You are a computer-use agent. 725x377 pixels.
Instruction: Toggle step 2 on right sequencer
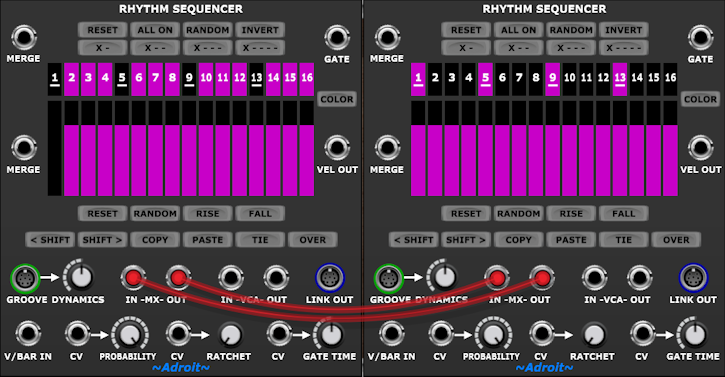pyautogui.click(x=435, y=79)
